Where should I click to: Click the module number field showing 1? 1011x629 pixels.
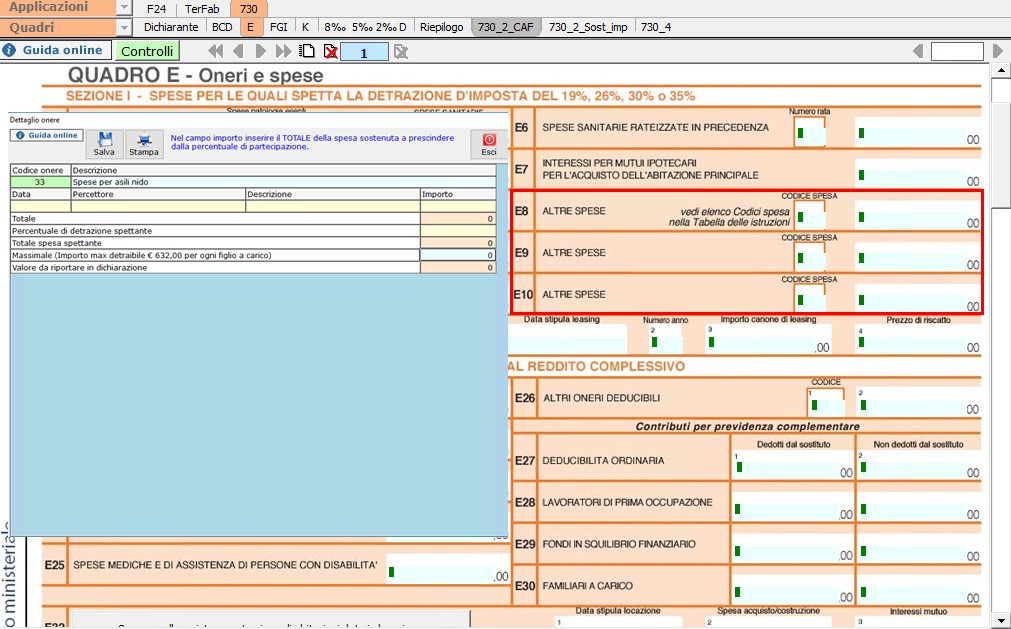(x=364, y=52)
